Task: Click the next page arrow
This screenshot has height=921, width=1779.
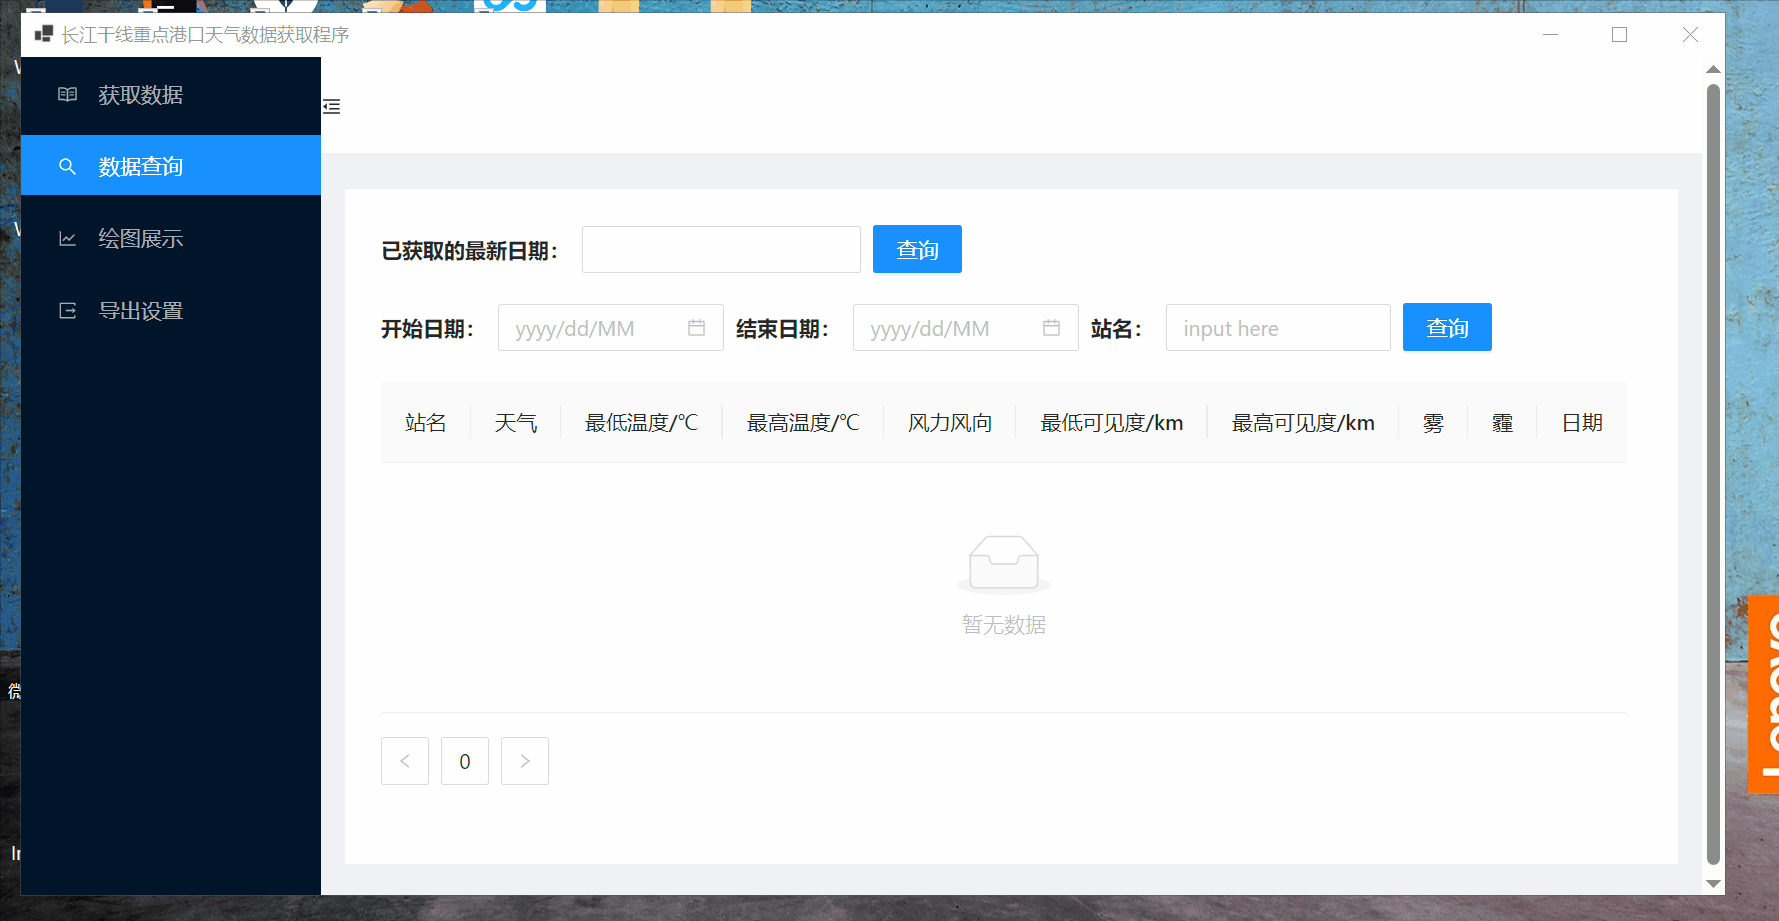Action: point(524,761)
